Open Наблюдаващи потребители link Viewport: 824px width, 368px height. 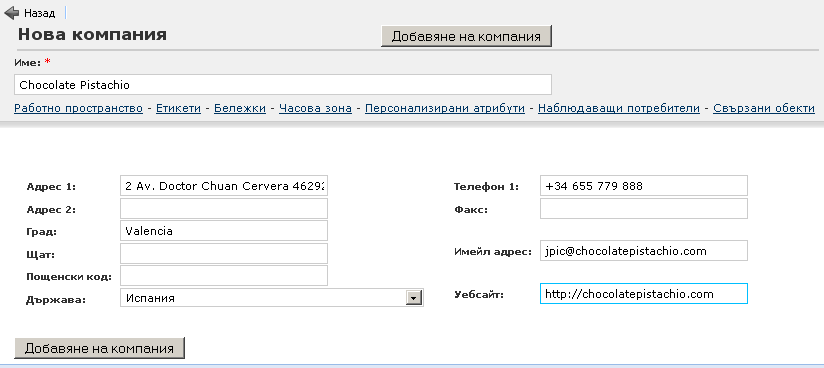(619, 108)
